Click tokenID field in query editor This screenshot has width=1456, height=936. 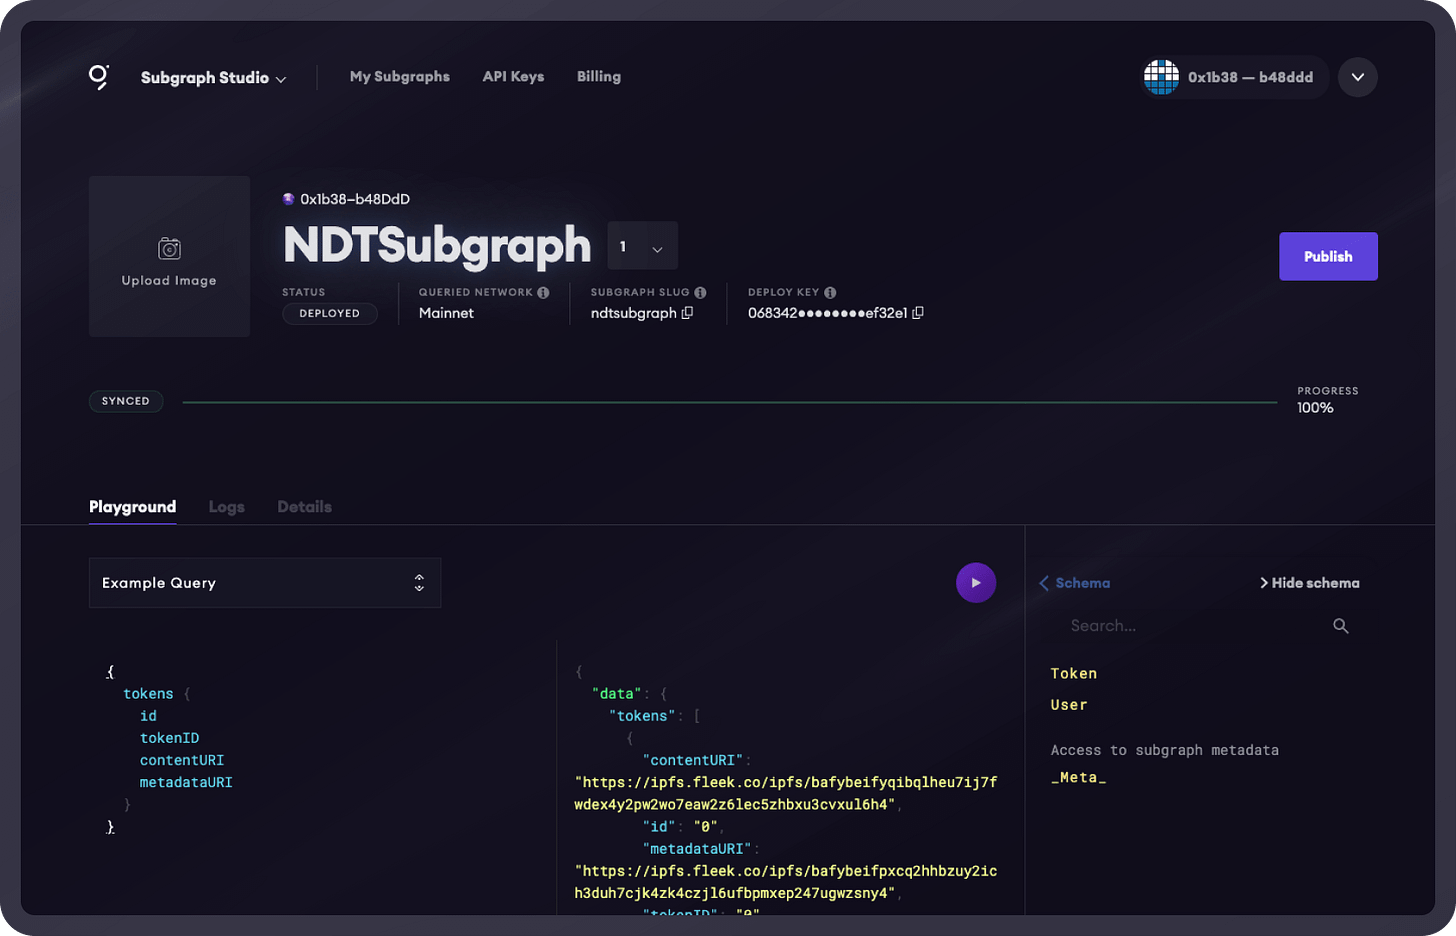(169, 738)
